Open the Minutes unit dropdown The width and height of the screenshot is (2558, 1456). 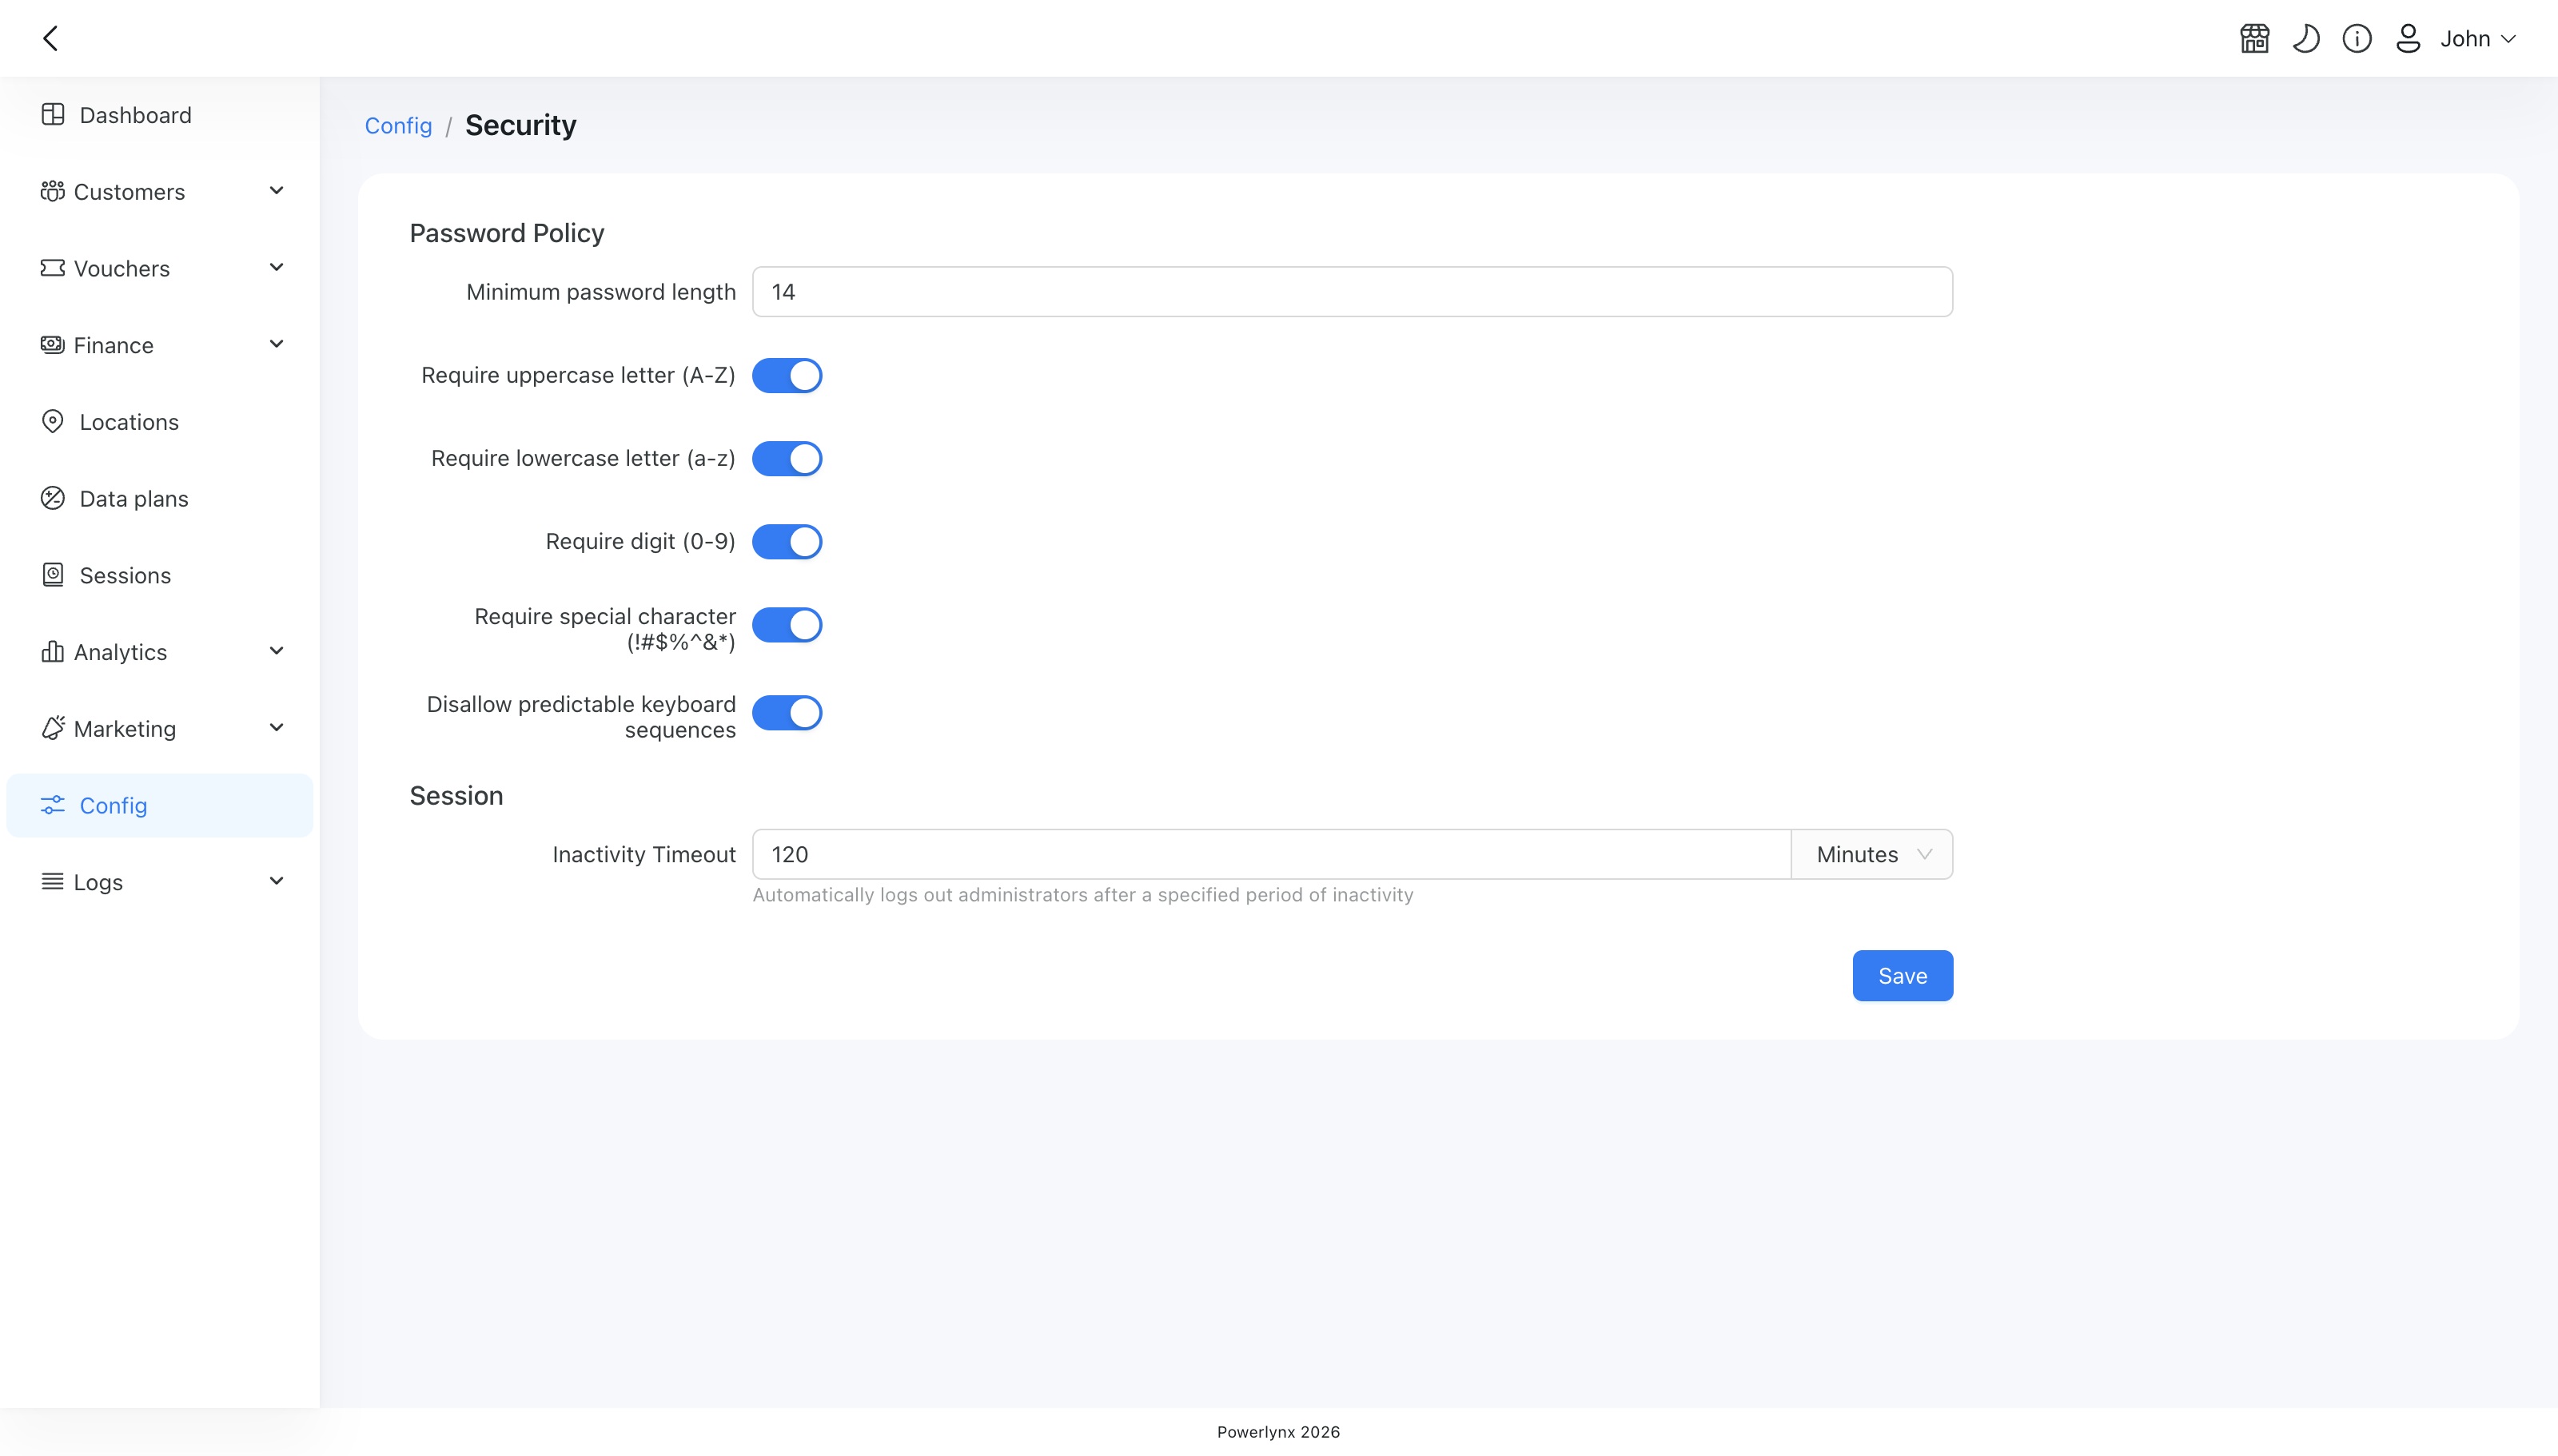1872,854
